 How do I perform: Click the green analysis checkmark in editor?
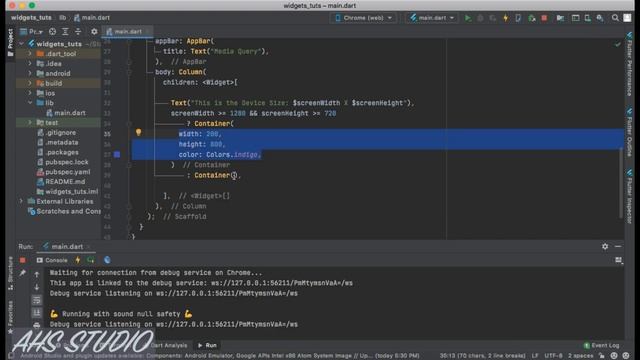pos(618,44)
